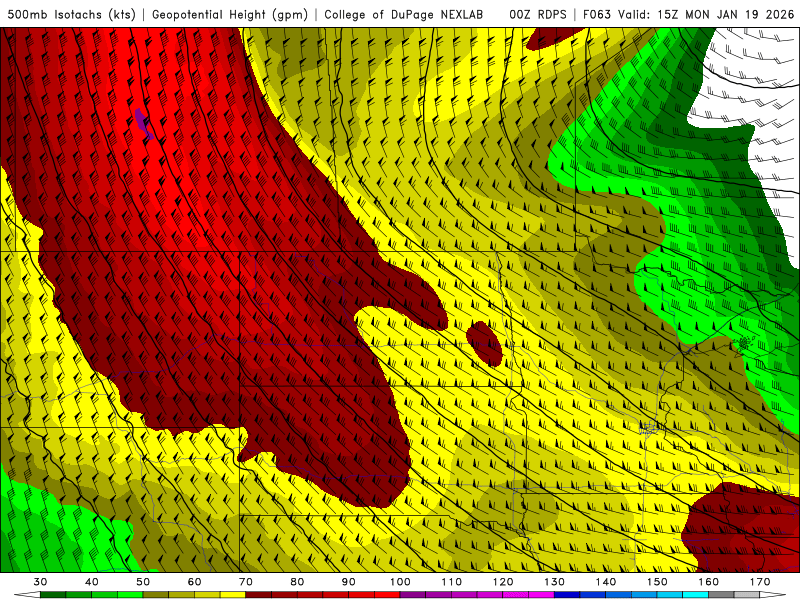Click the 140 value on the legend scale
This screenshot has width=800, height=600.
606,582
